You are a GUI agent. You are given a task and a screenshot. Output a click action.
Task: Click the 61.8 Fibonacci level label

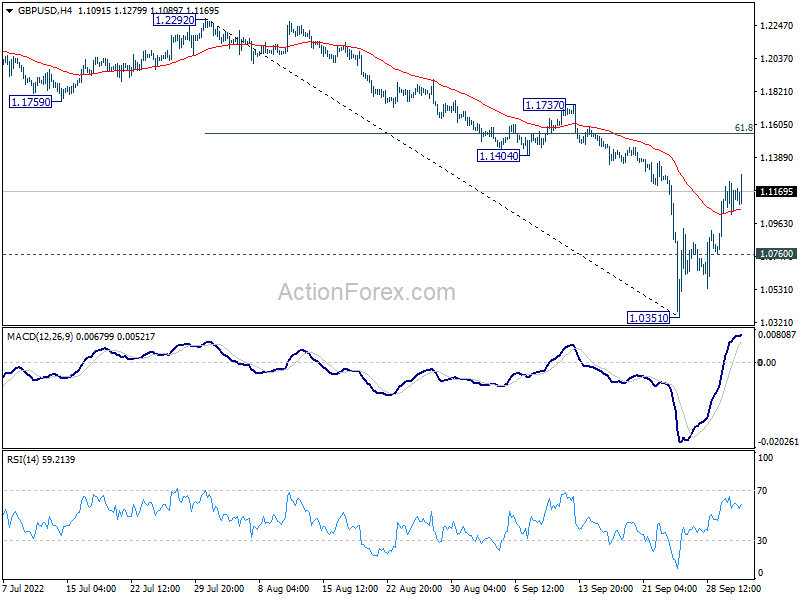pyautogui.click(x=743, y=128)
